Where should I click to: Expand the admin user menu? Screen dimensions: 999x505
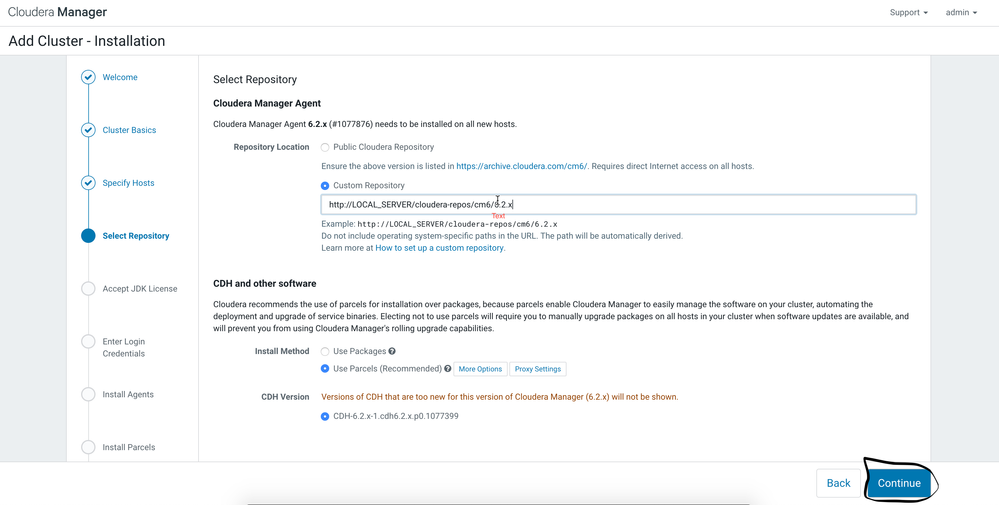[x=961, y=13]
